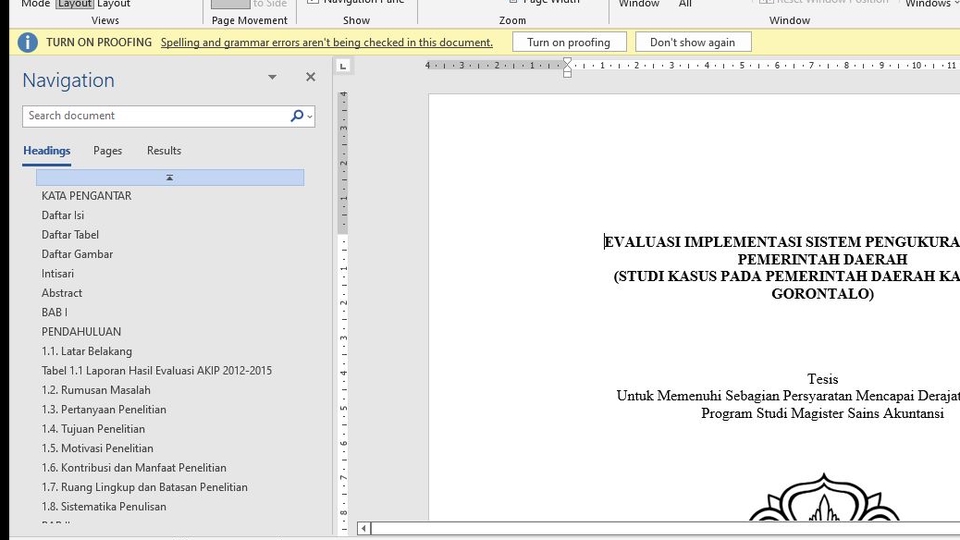This screenshot has height=540, width=960.
Task: Click the left indent marker on ruler
Action: point(568,73)
